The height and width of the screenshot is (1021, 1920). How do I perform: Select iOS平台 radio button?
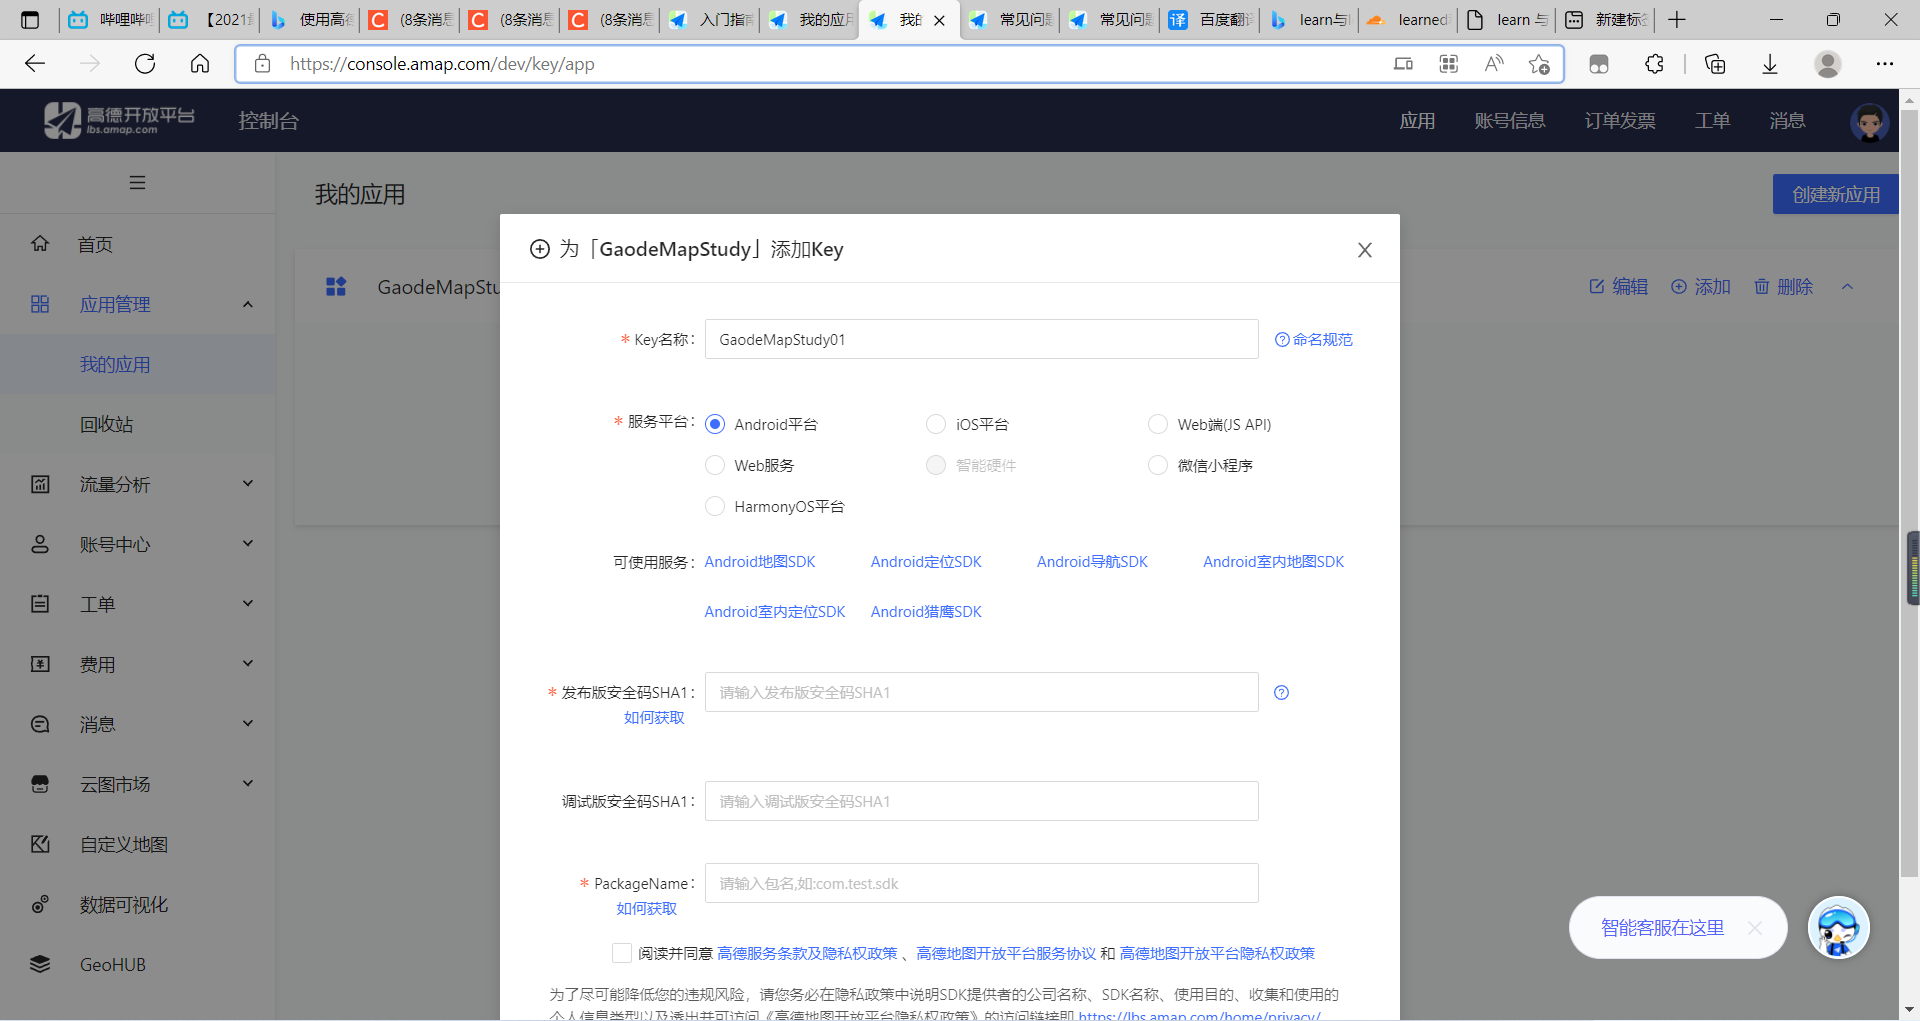pyautogui.click(x=936, y=424)
